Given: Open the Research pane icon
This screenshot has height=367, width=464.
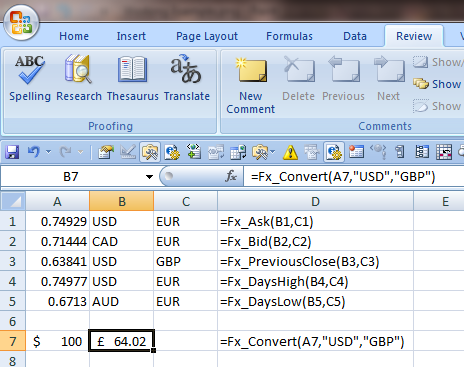Looking at the screenshot, I should pos(79,78).
